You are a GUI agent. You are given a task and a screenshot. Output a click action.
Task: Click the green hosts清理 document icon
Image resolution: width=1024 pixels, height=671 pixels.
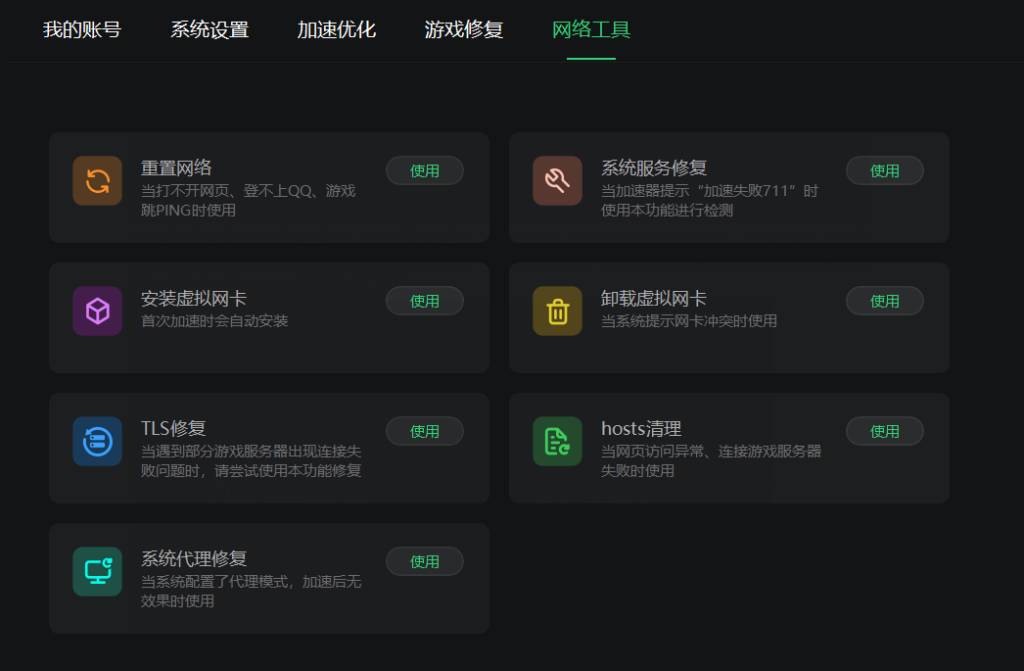pyautogui.click(x=557, y=441)
